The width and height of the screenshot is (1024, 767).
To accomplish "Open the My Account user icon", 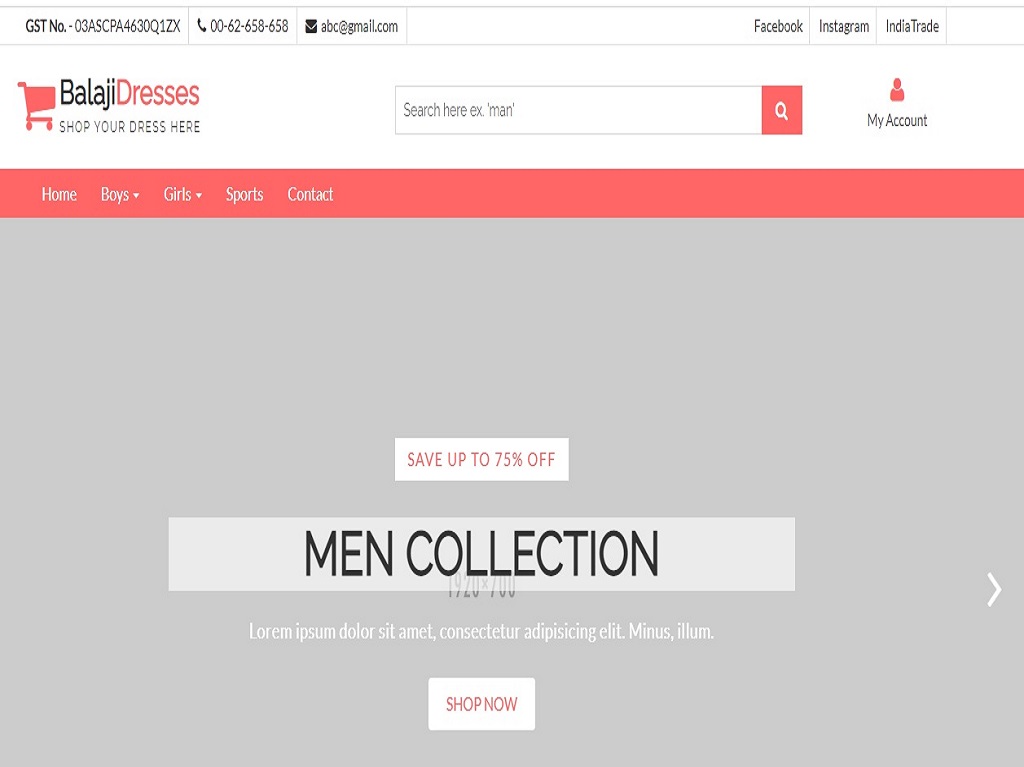I will (x=897, y=90).
